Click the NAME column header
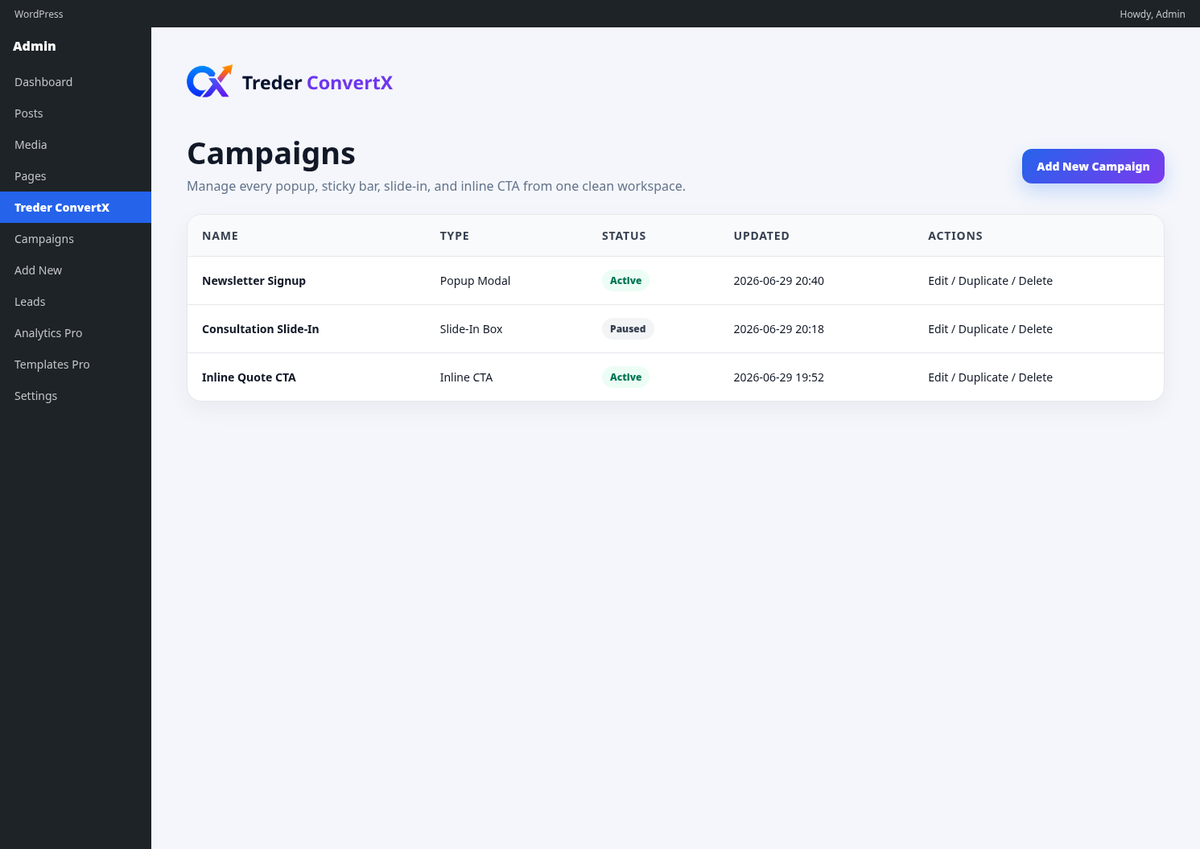Screen dimensions: 1200x849 [220, 236]
